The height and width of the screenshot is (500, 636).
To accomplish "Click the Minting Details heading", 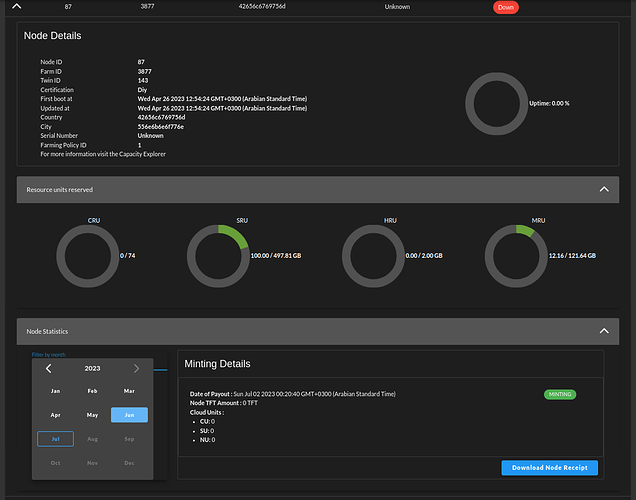I will tap(217, 364).
